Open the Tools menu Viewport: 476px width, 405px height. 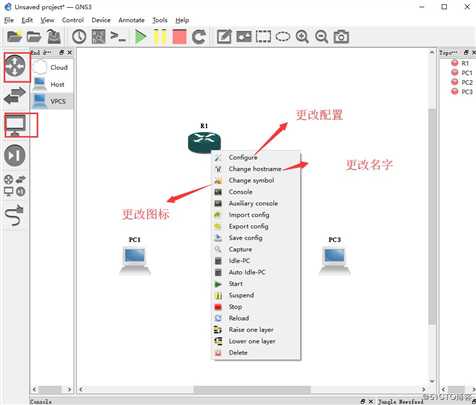[x=160, y=20]
